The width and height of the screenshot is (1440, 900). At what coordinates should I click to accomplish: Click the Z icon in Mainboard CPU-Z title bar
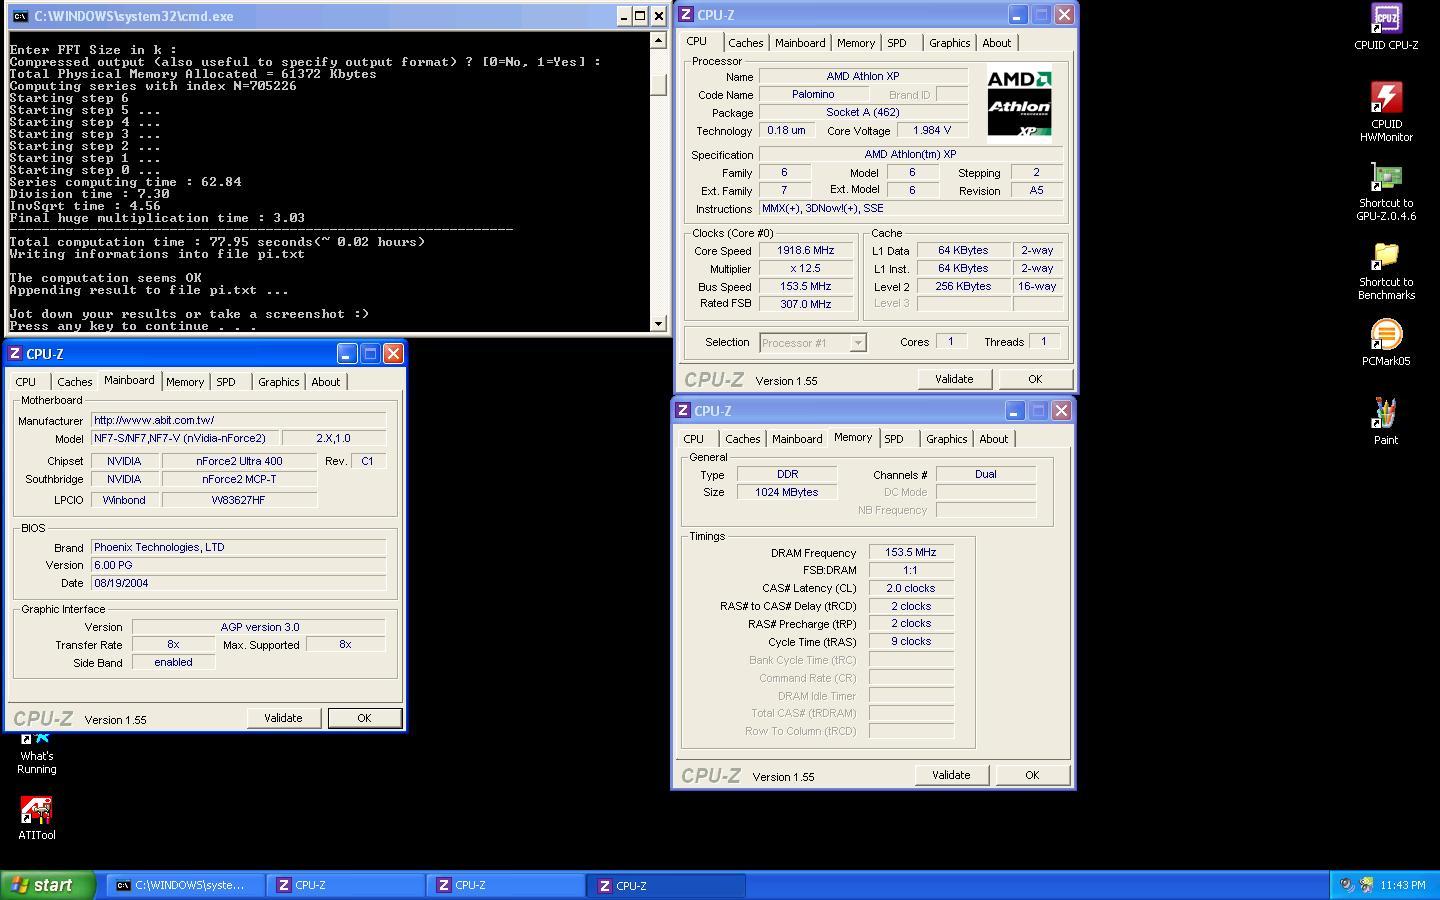15,354
